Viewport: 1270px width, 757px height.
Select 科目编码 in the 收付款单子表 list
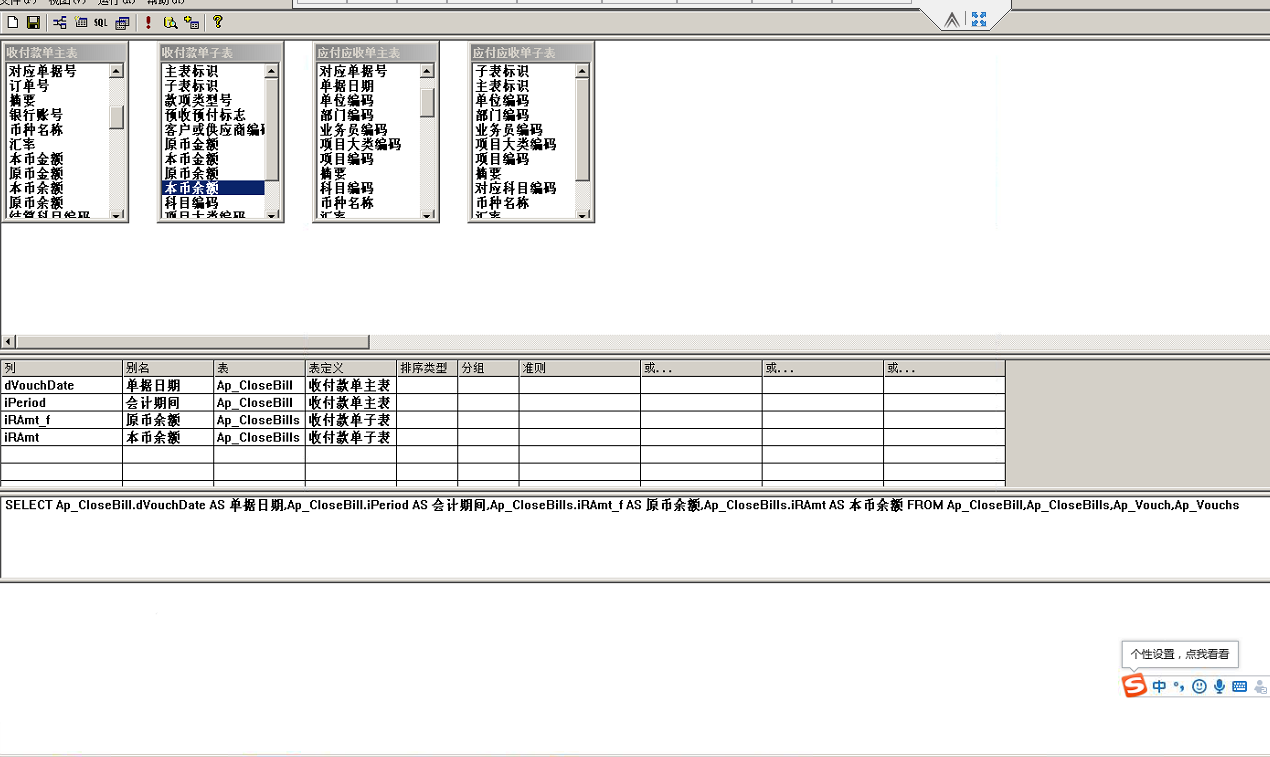(x=191, y=203)
